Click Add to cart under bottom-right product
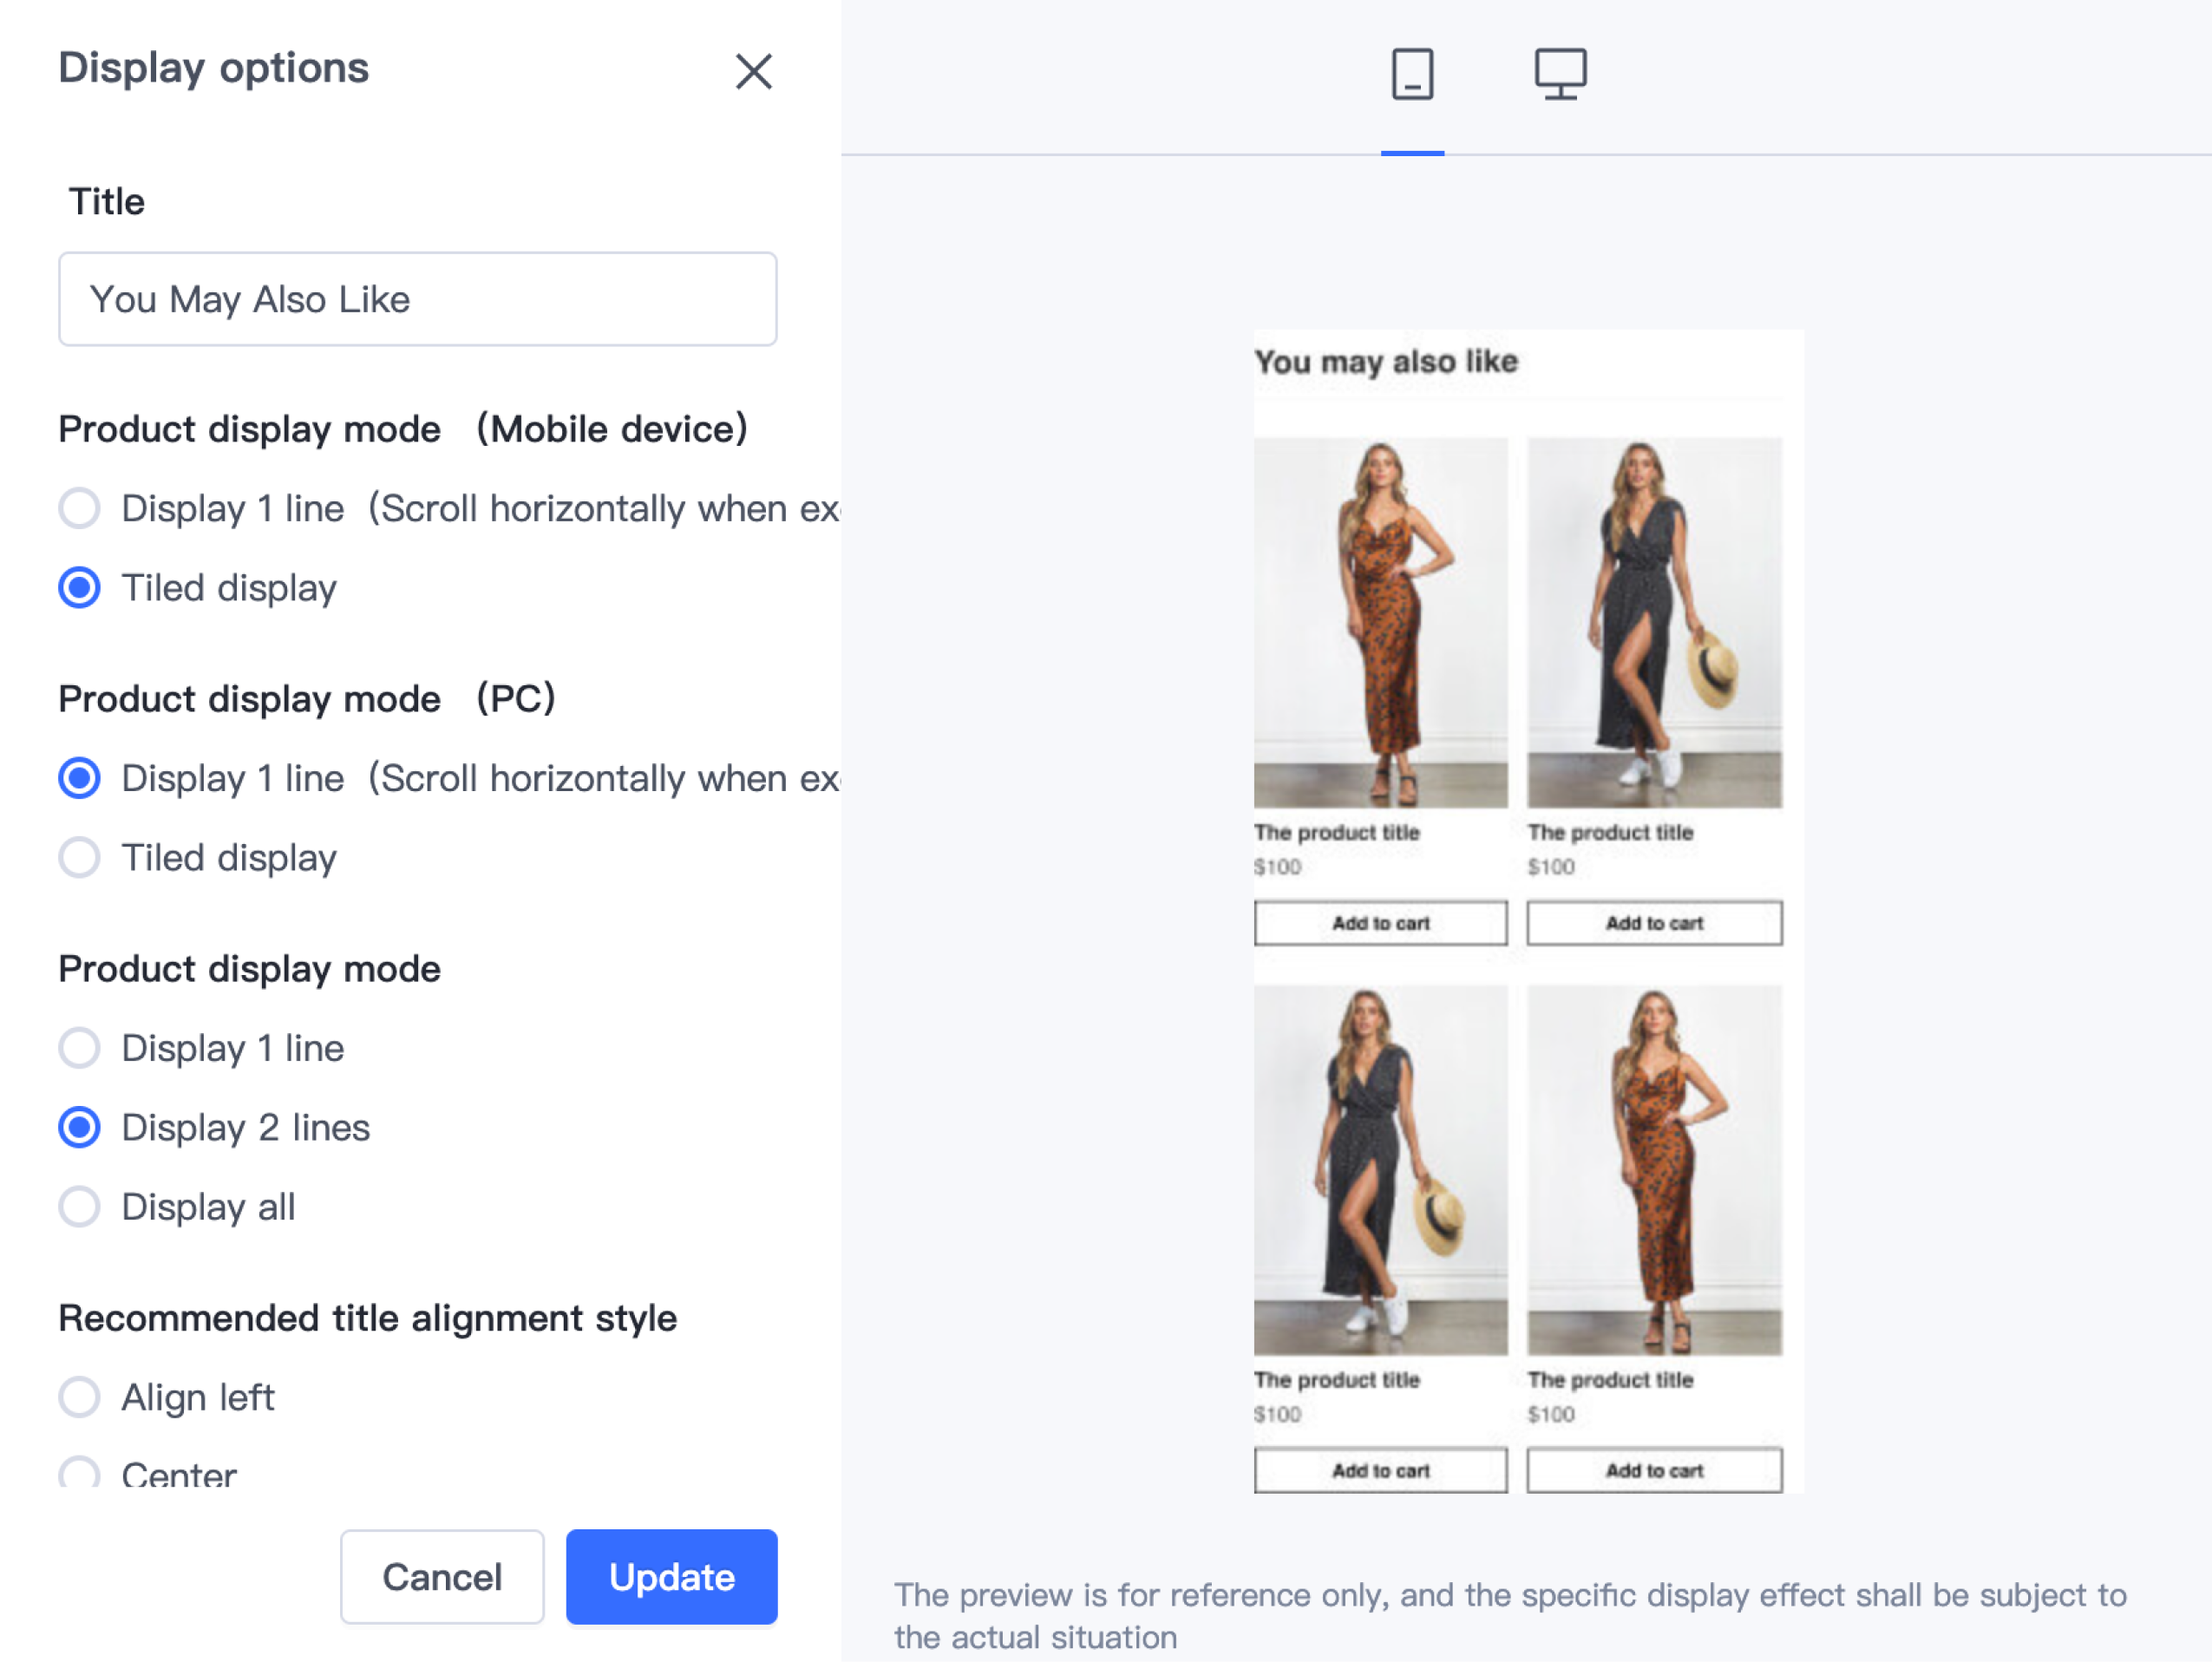 point(1654,1470)
